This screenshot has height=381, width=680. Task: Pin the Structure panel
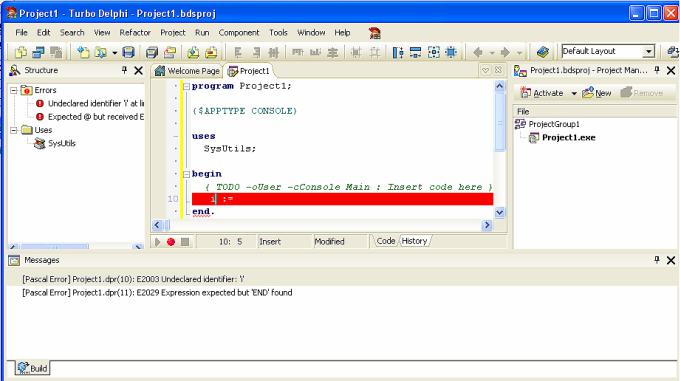[124, 70]
